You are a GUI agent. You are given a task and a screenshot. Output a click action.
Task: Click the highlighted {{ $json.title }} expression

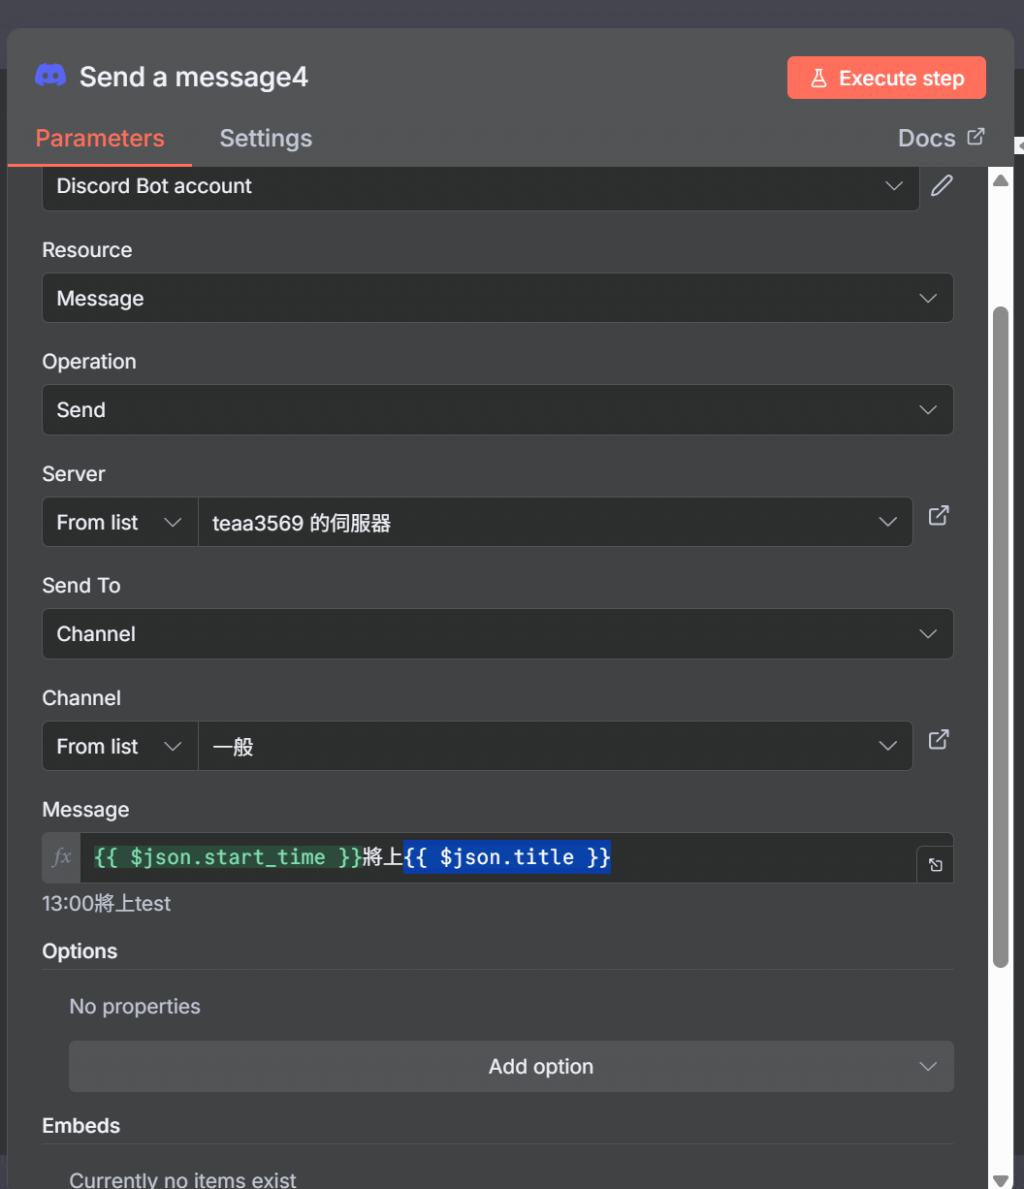pos(507,857)
